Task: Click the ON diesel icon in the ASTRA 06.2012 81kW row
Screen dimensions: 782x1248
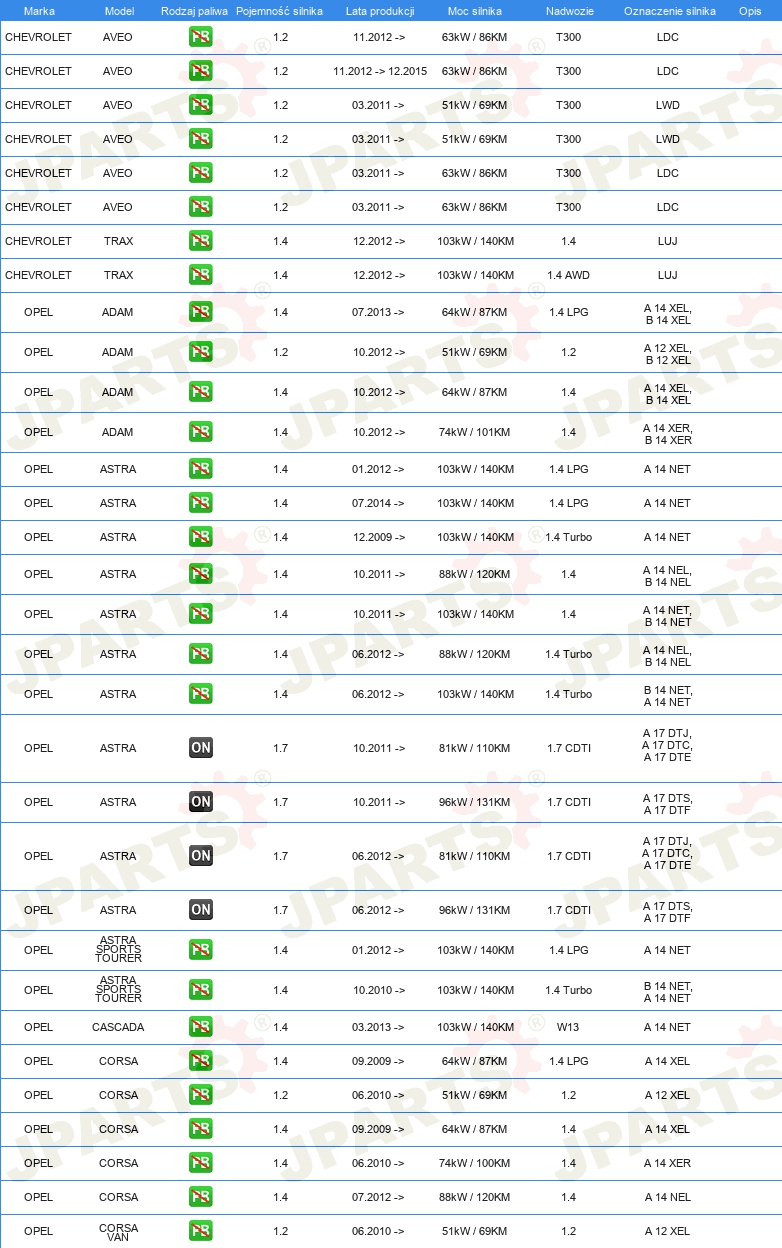Action: click(x=201, y=855)
